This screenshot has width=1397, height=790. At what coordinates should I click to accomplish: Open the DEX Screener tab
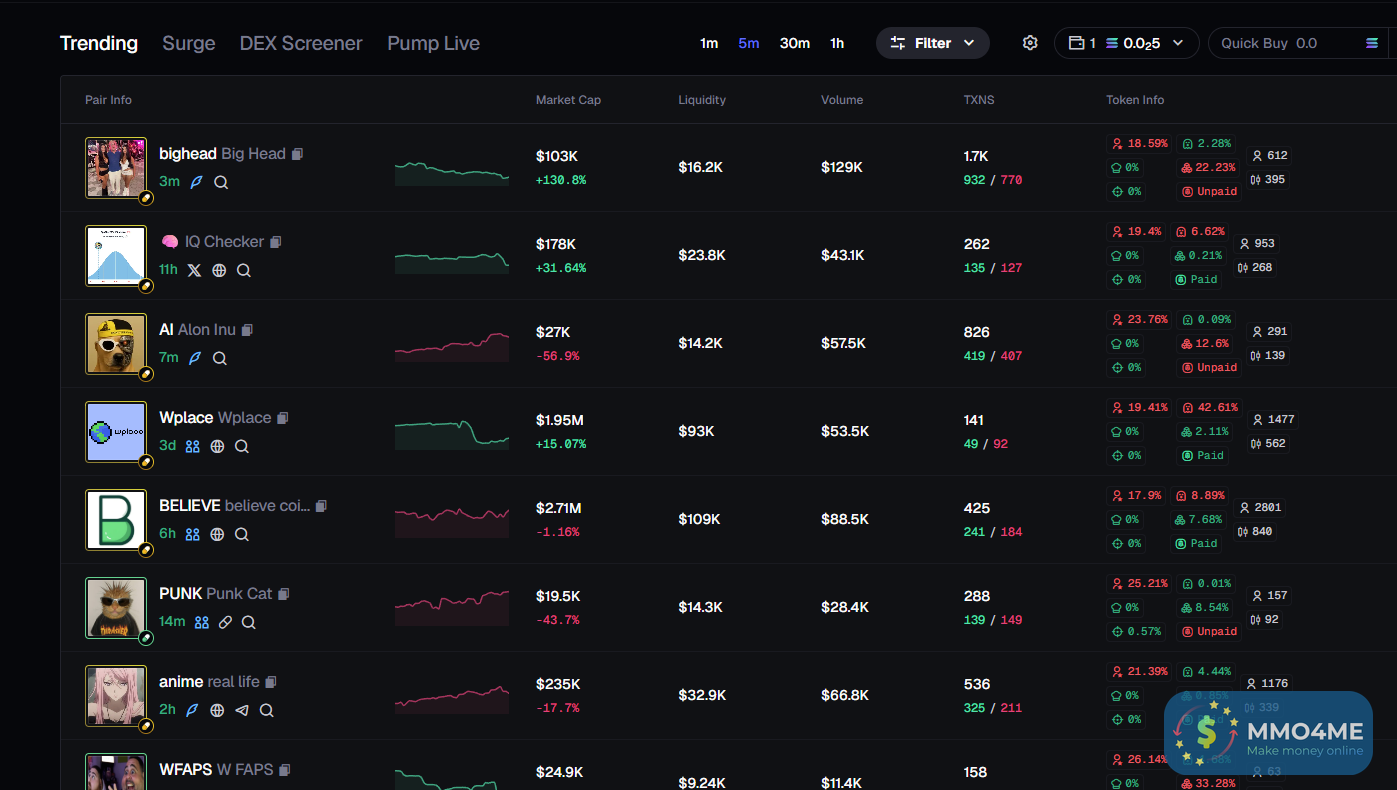click(301, 43)
